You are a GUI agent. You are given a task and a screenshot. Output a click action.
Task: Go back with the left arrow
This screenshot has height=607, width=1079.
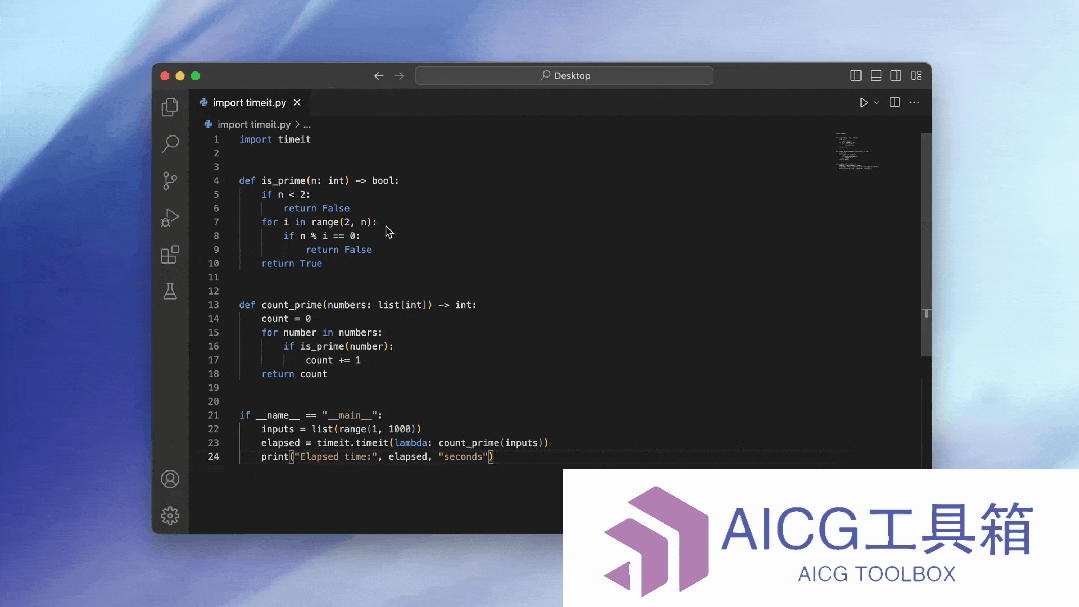[x=378, y=76]
